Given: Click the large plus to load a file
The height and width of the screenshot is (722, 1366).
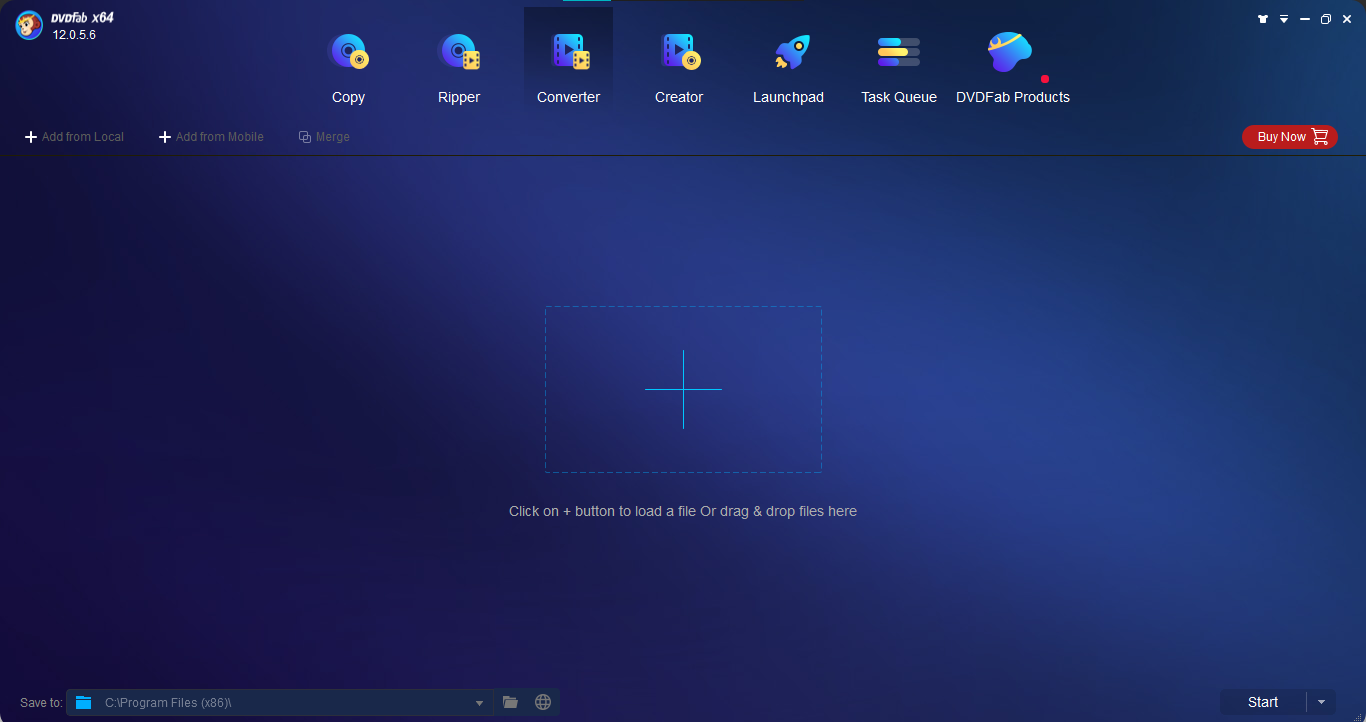Looking at the screenshot, I should (683, 389).
